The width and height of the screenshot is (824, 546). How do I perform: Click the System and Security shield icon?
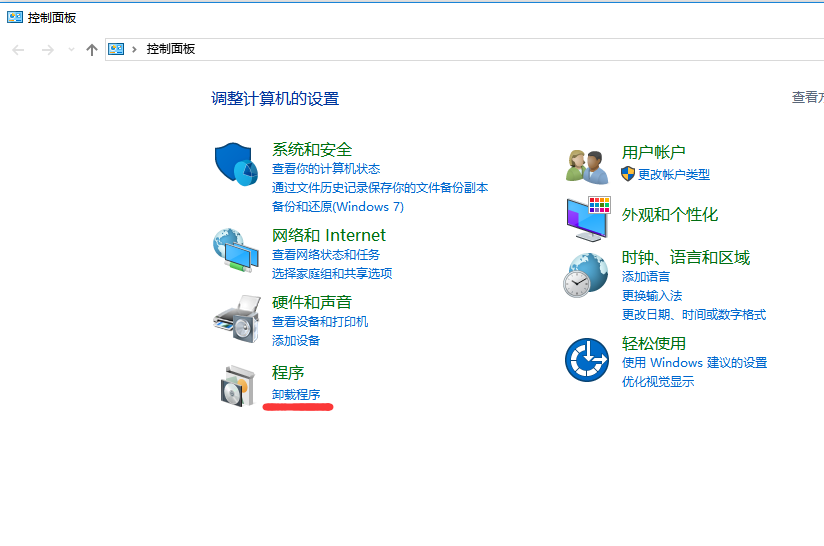click(236, 164)
